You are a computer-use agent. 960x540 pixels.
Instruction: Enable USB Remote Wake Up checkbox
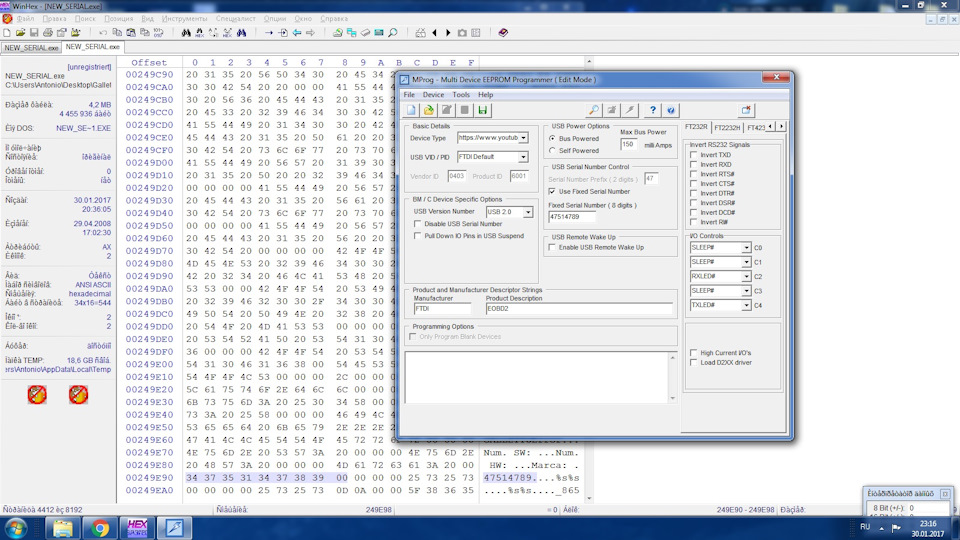tap(553, 247)
